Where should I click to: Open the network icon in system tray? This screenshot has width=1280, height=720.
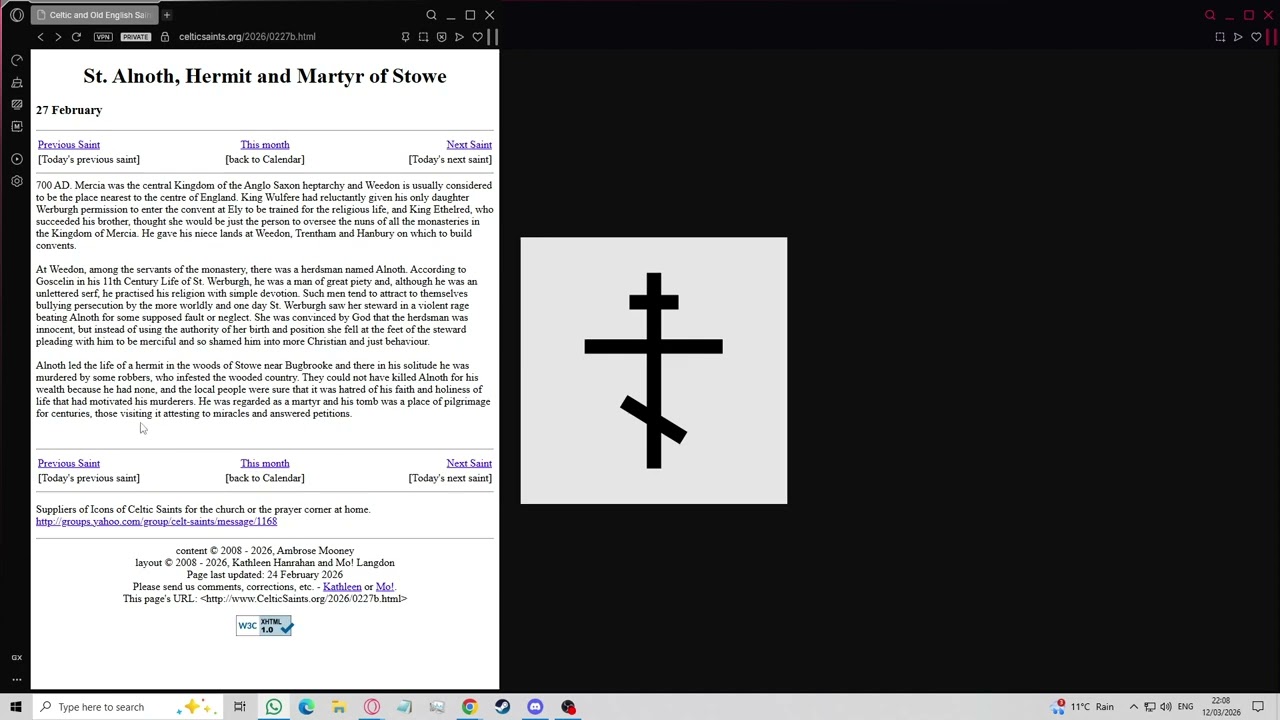click(x=1150, y=707)
